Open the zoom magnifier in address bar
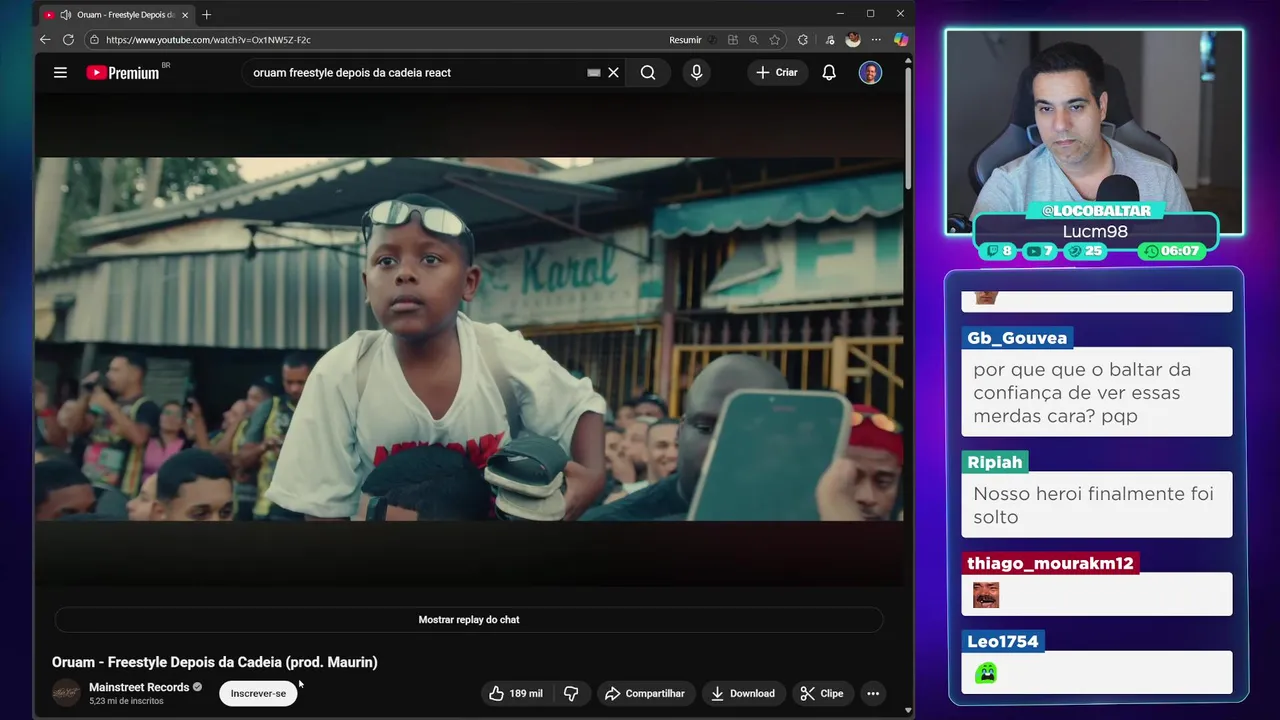Screen dimensions: 1280x720 pos(754,40)
